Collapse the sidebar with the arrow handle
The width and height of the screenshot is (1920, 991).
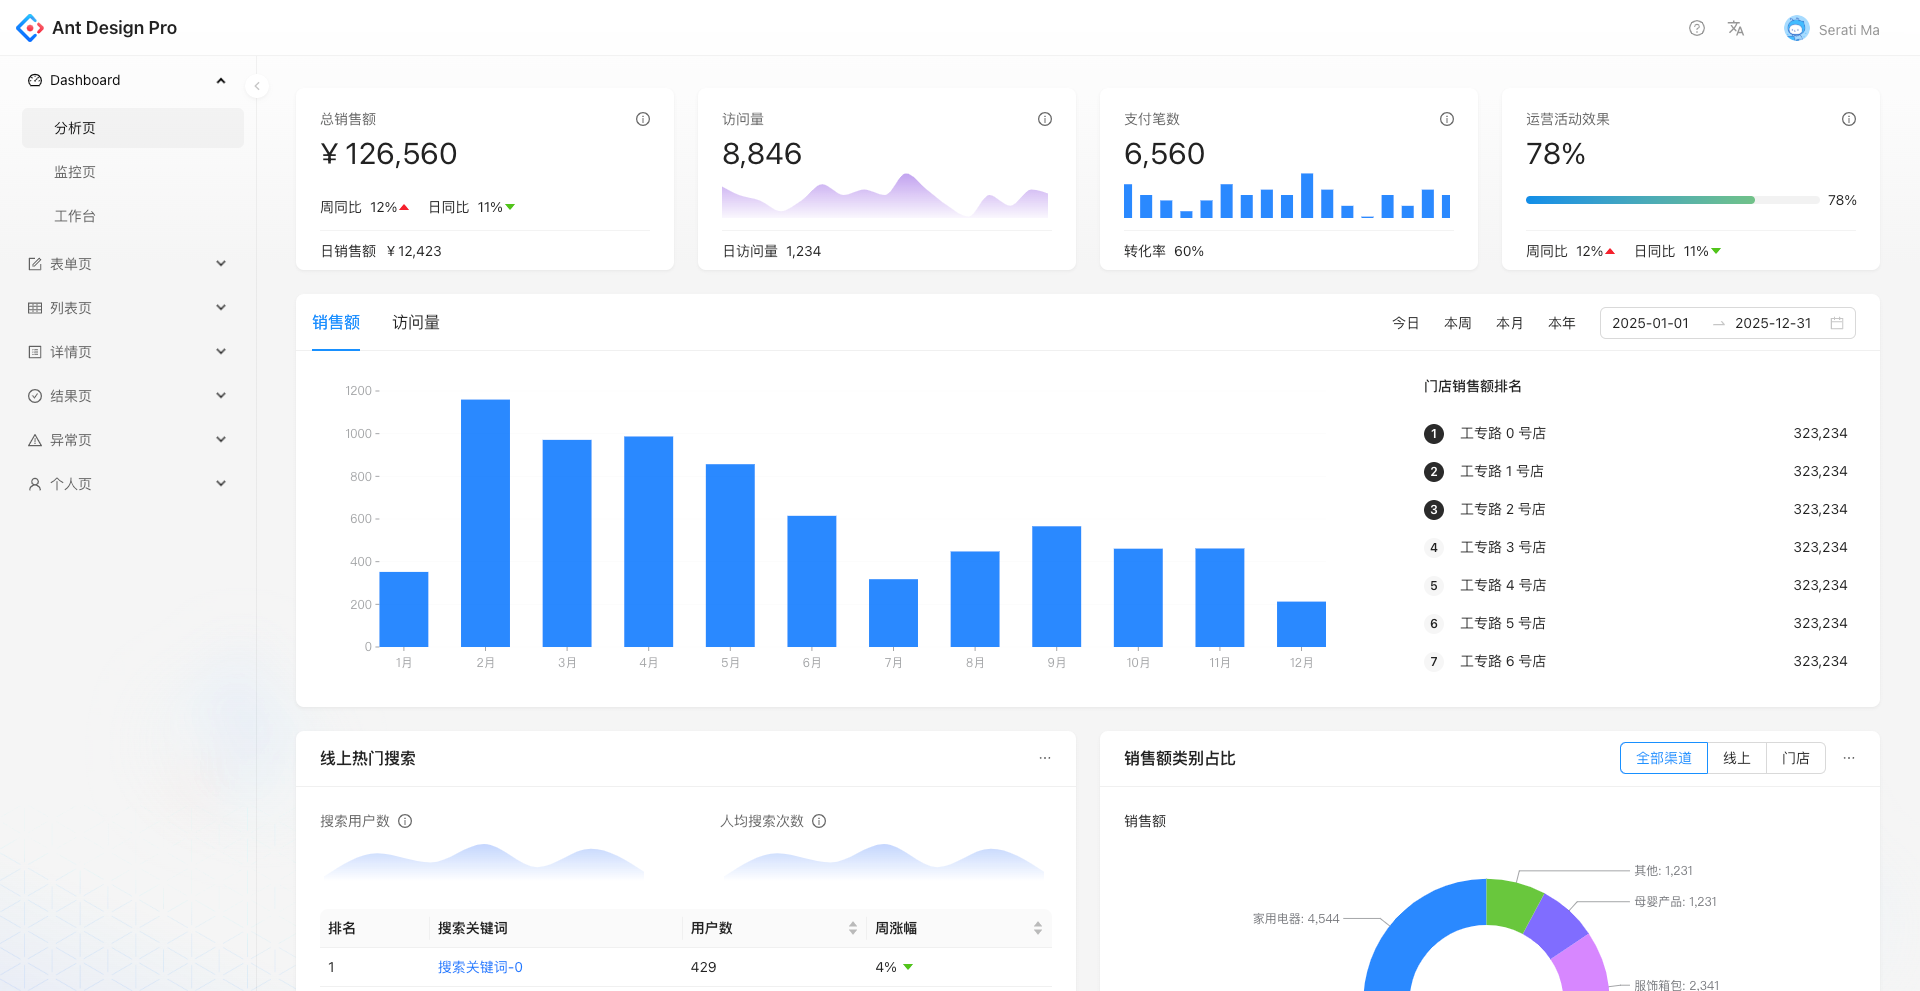pos(257,86)
